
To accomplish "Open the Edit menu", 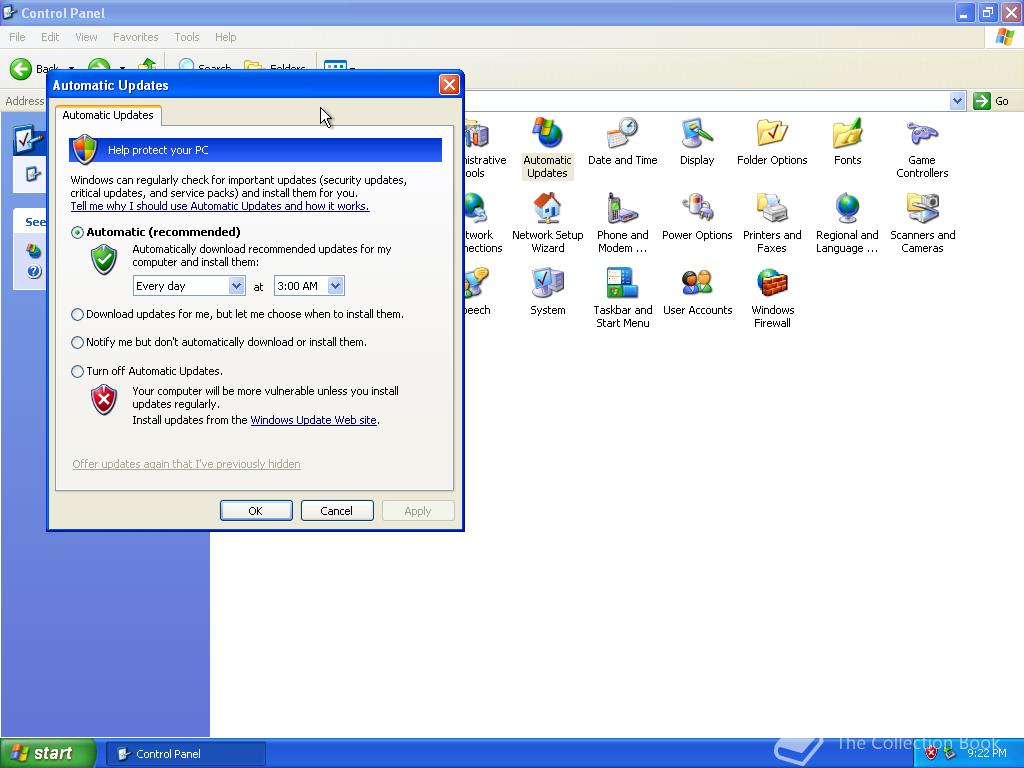I will (x=50, y=37).
